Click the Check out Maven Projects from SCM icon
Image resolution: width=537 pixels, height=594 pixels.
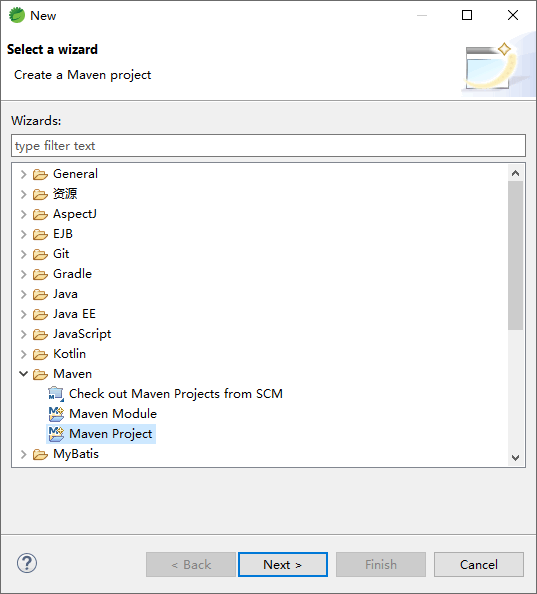pyautogui.click(x=56, y=394)
